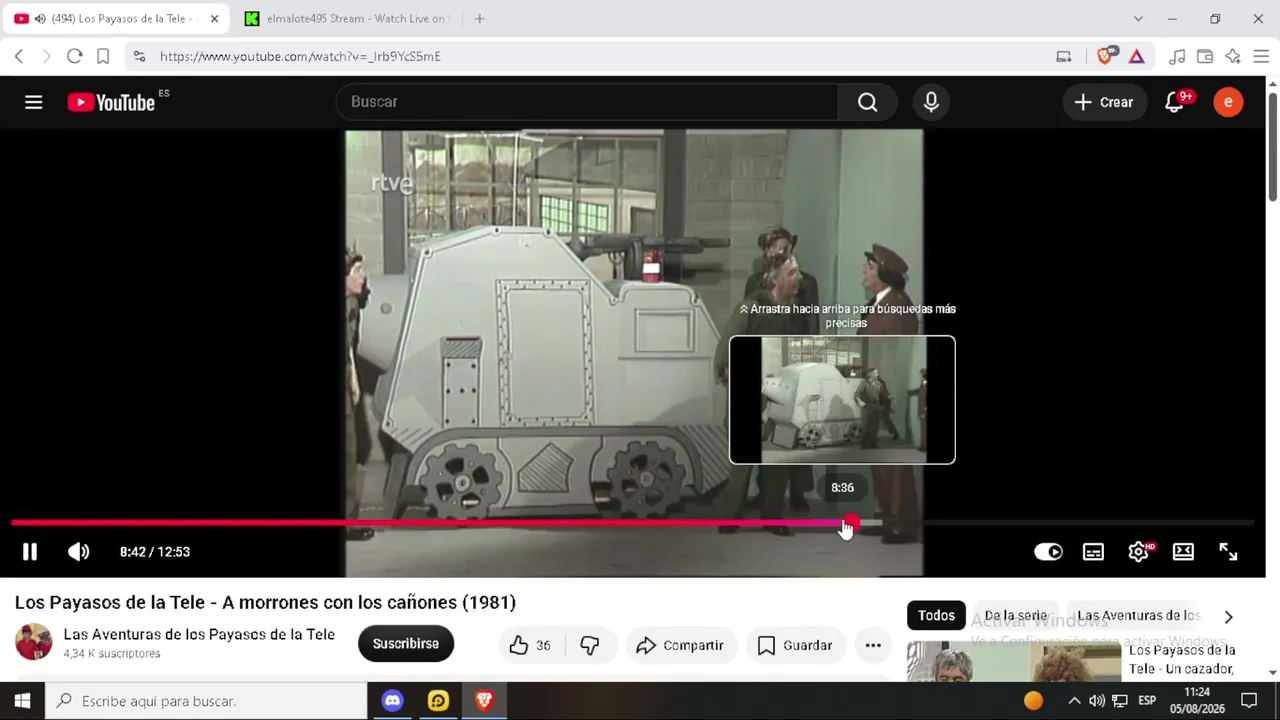Open the Brave Wallet icon
Screen dimensions: 1280x720
click(1205, 57)
